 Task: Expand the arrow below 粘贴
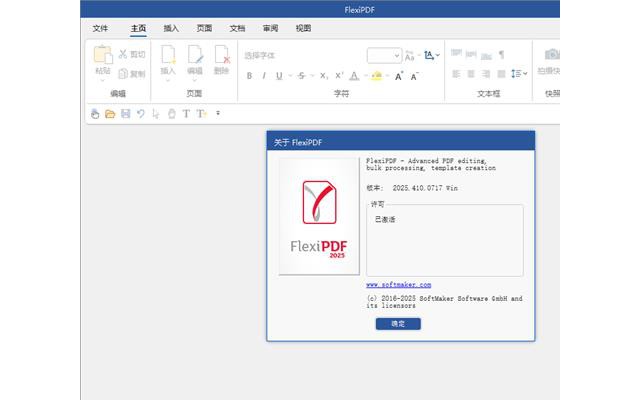coord(102,80)
